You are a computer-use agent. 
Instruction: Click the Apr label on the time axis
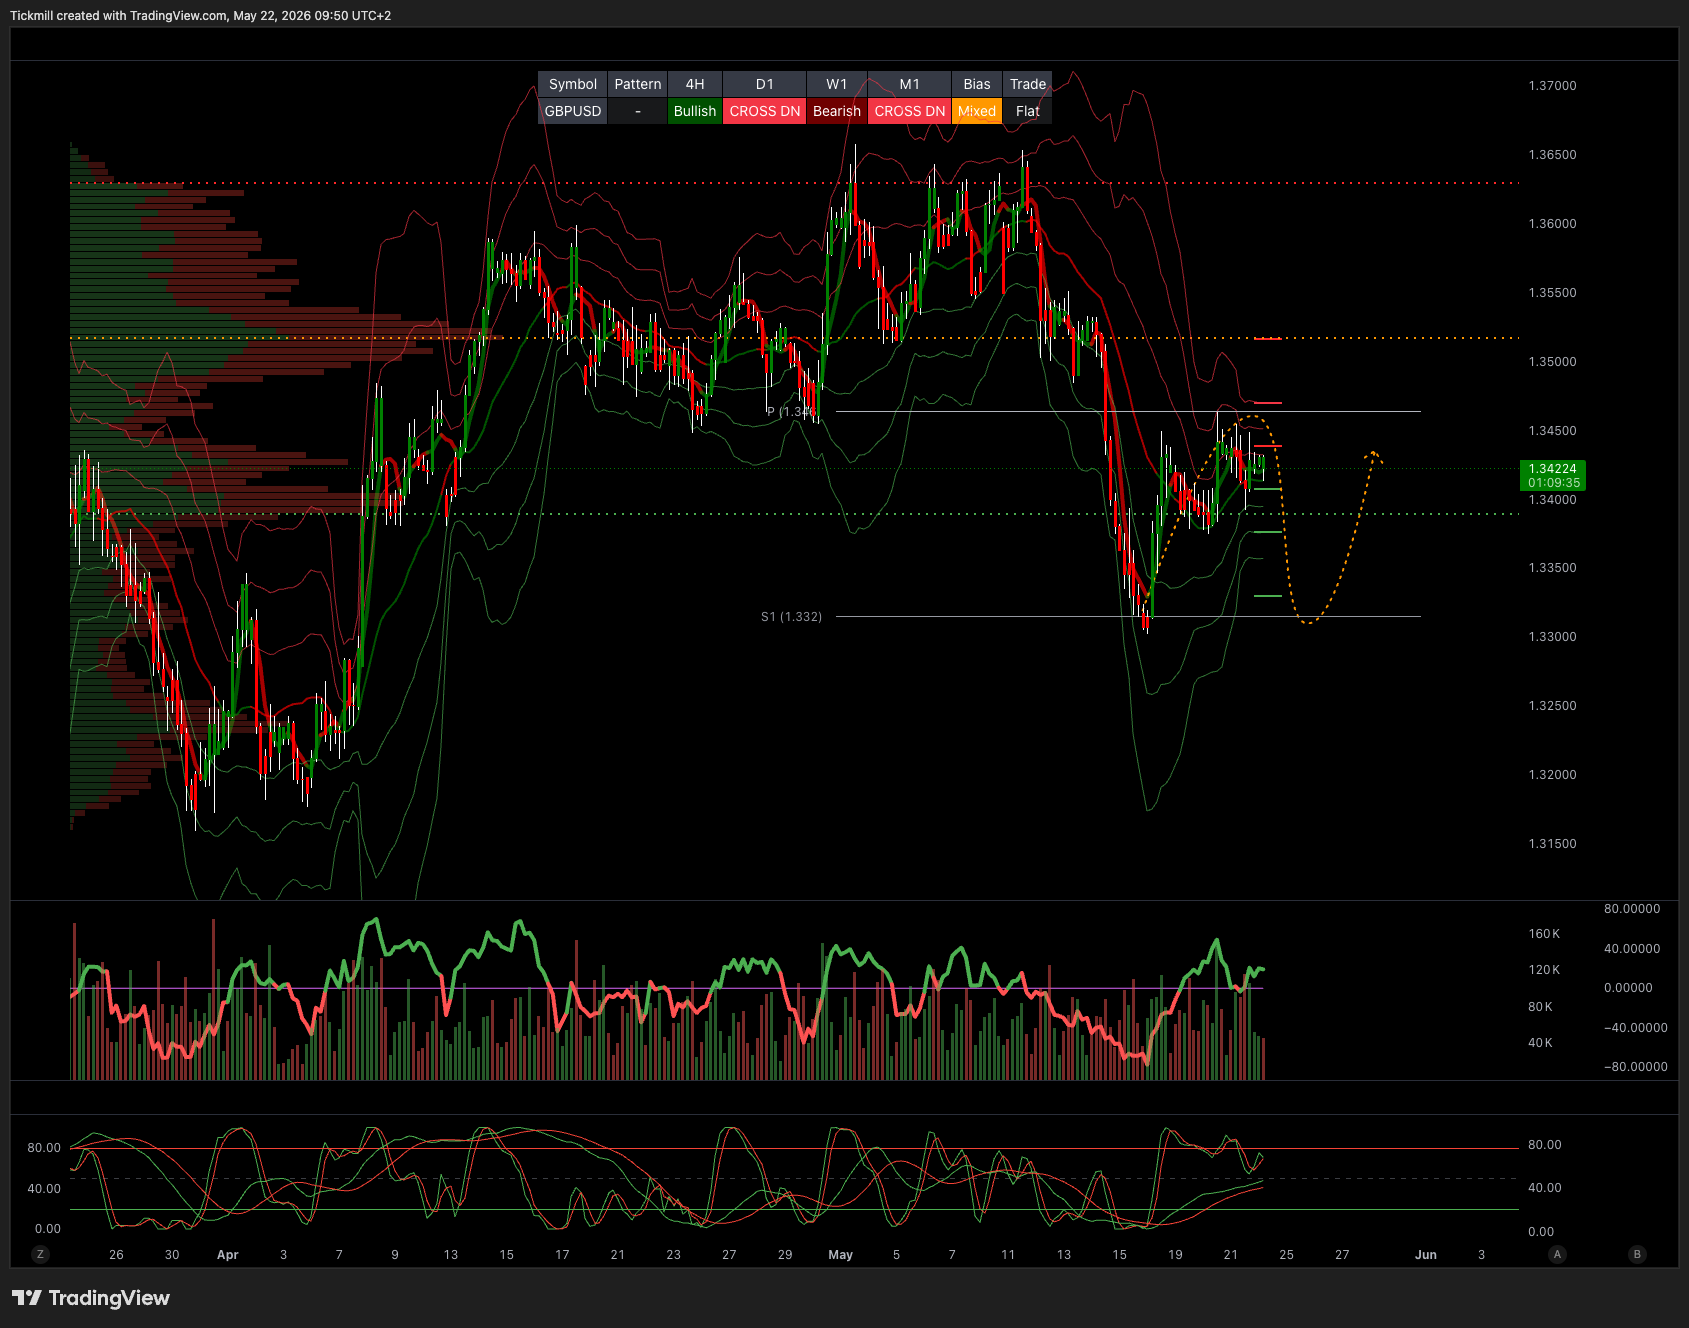(228, 1255)
